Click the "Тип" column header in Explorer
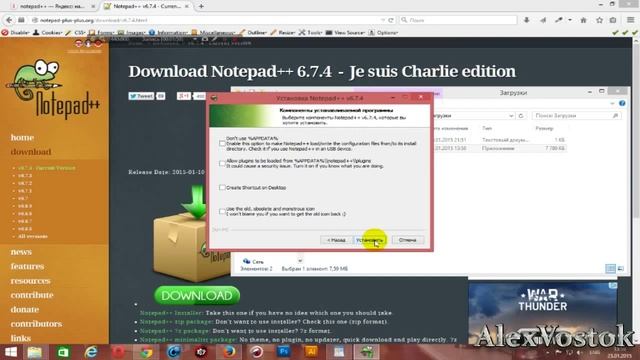 tap(487, 128)
